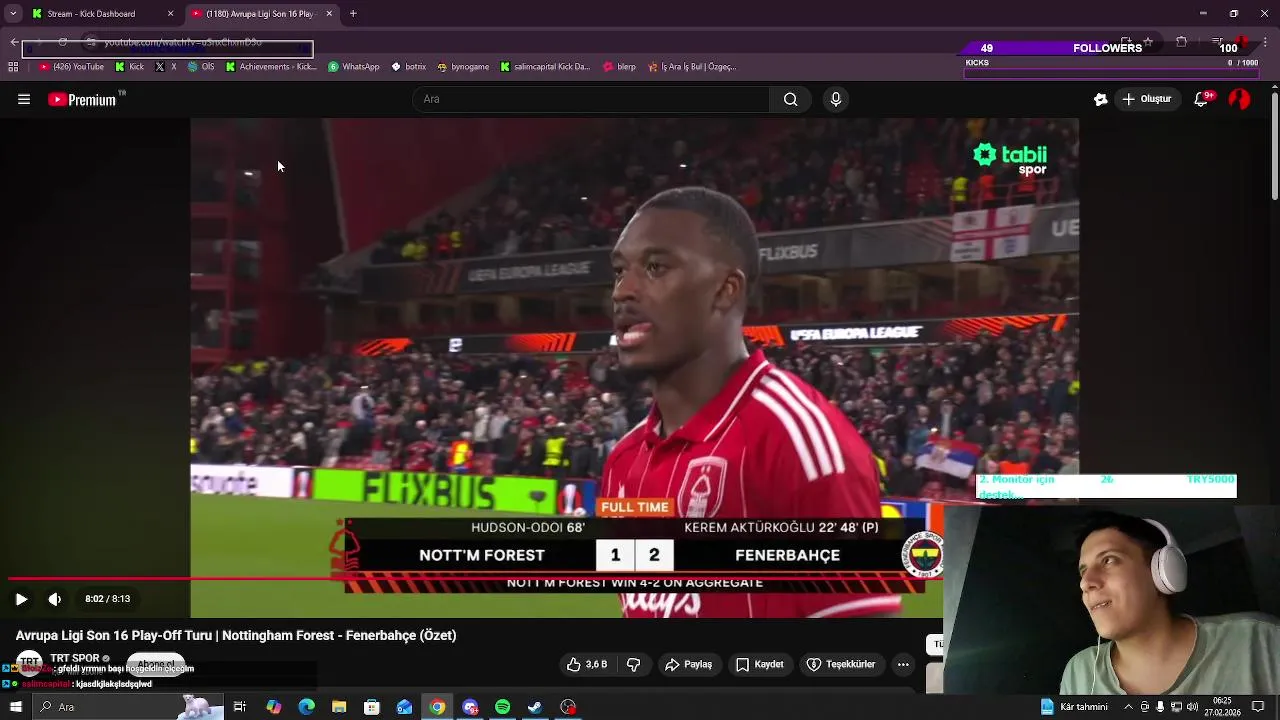
Task: Open File Explorer from taskbar
Action: pyautogui.click(x=339, y=707)
